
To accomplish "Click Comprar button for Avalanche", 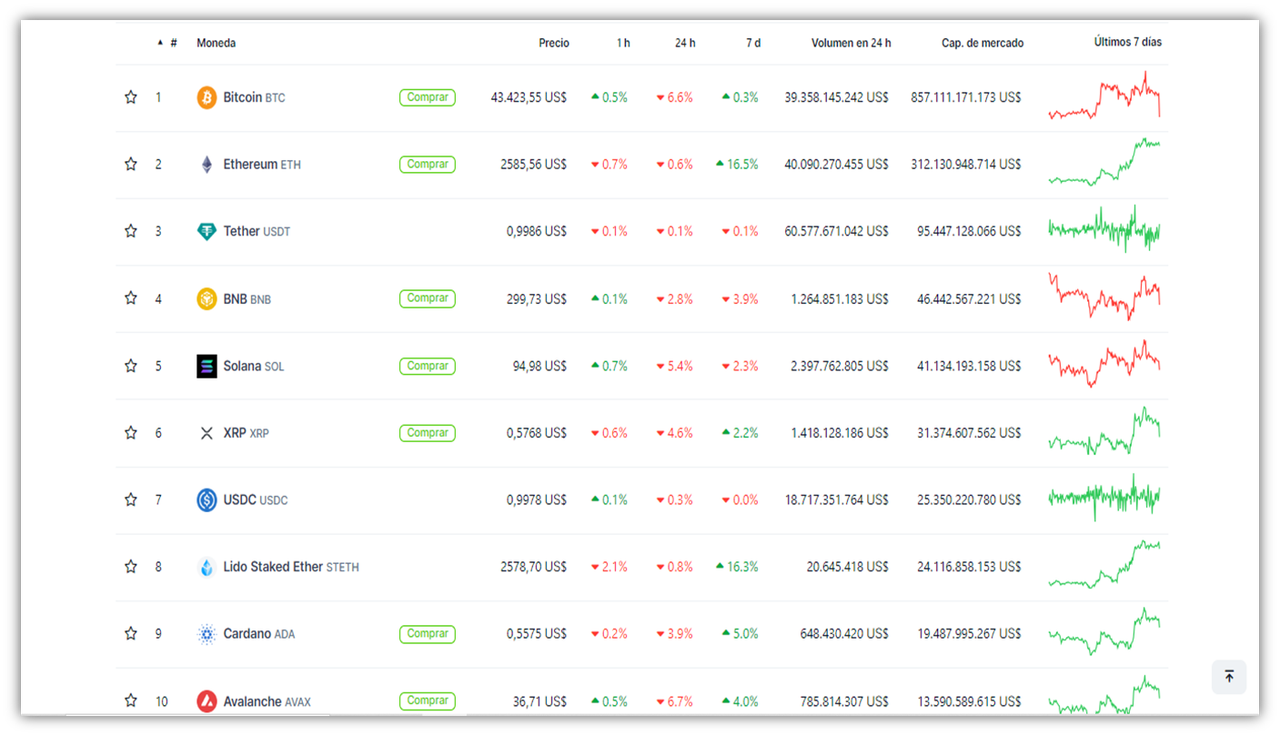I will point(427,701).
